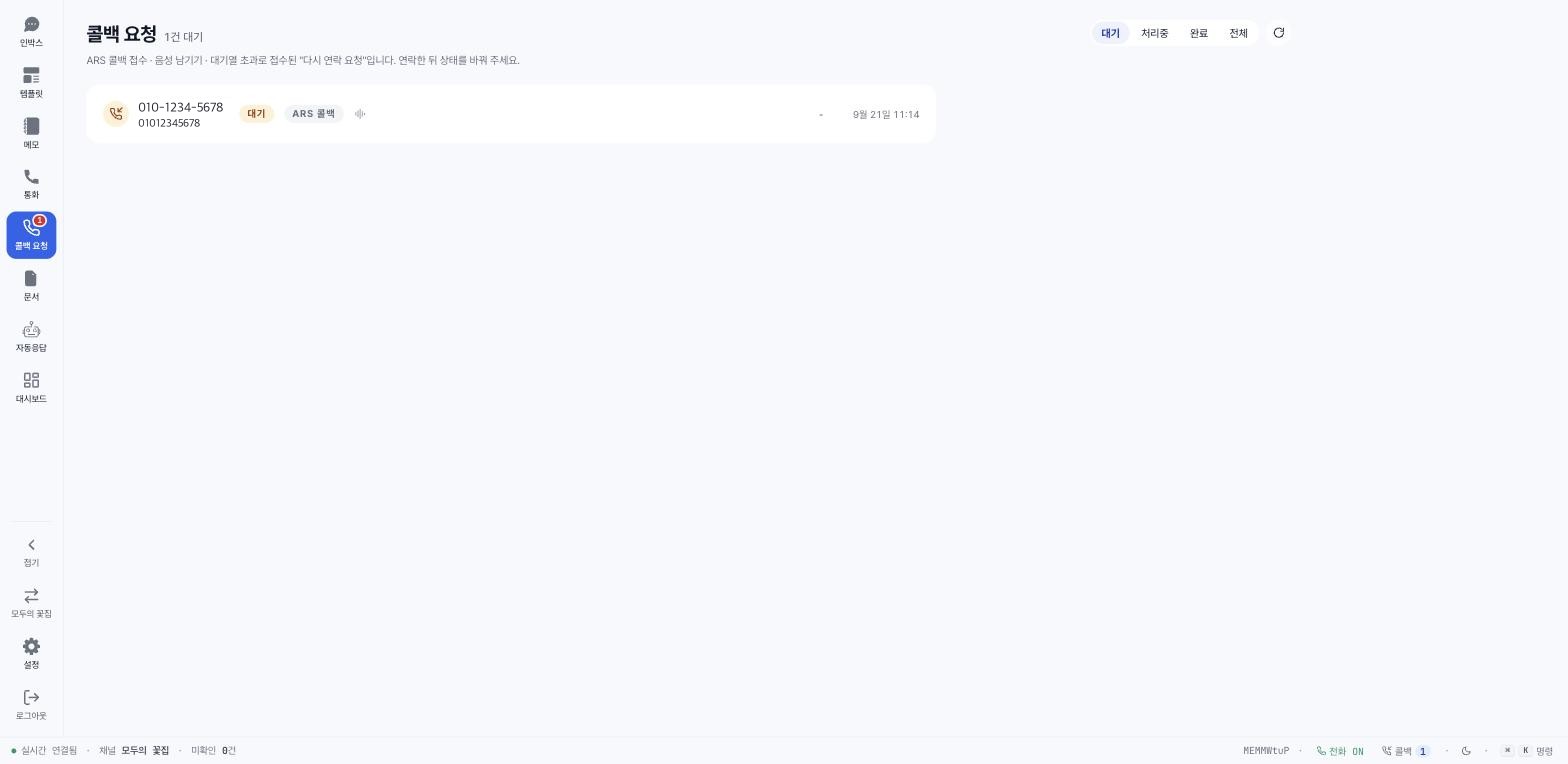This screenshot has width=1568, height=764.
Task: Open the 명령 command palette shortcut
Action: point(1527,751)
